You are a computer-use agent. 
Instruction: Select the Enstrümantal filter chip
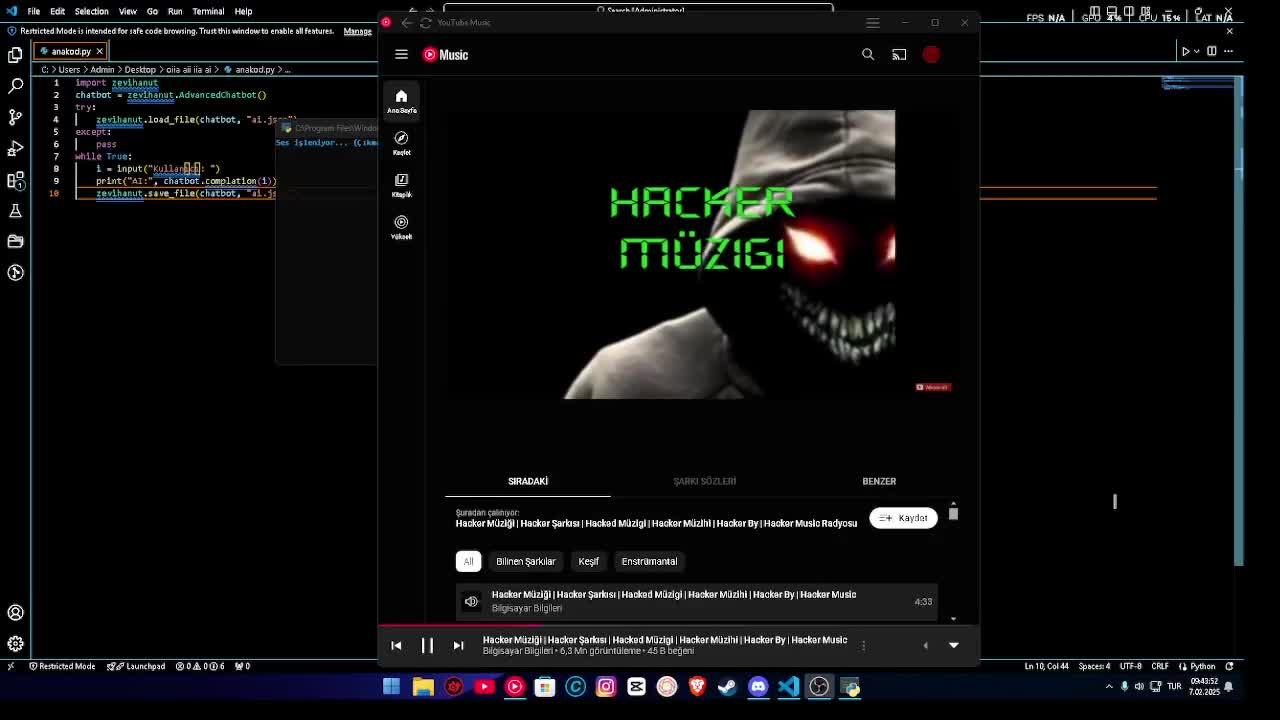coord(649,561)
